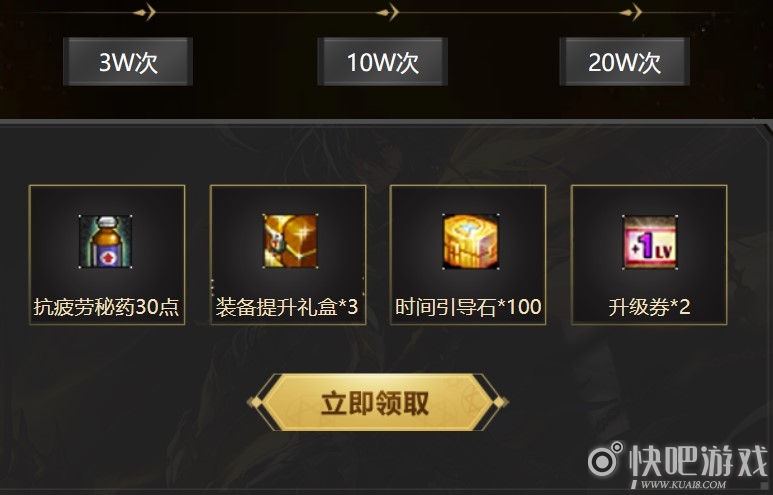Click the golden time guide stone icon

coord(471,242)
